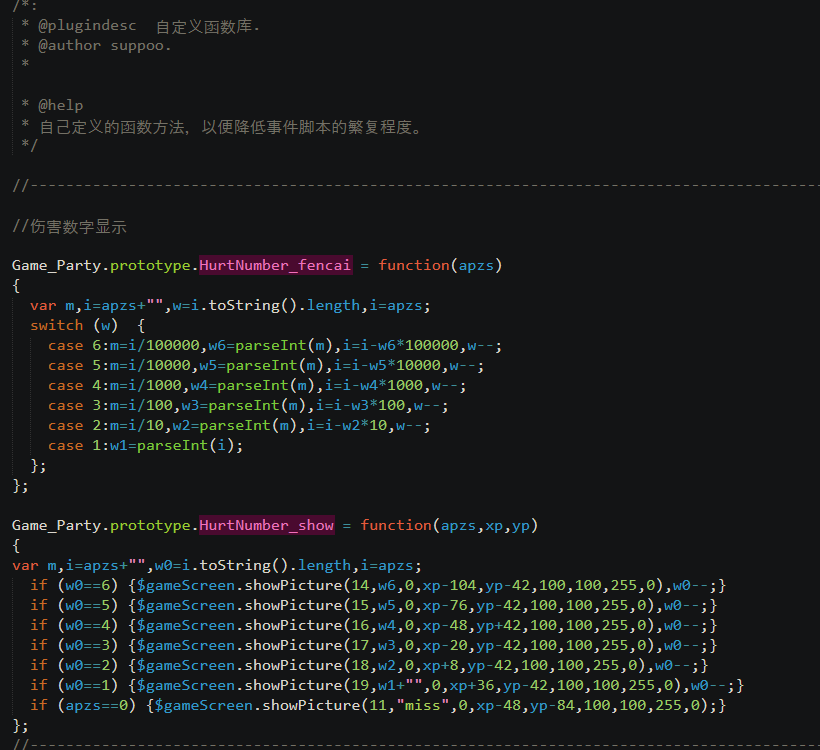Click the 'case 5:' code line
The height and width of the screenshot is (750, 820).
[266, 365]
